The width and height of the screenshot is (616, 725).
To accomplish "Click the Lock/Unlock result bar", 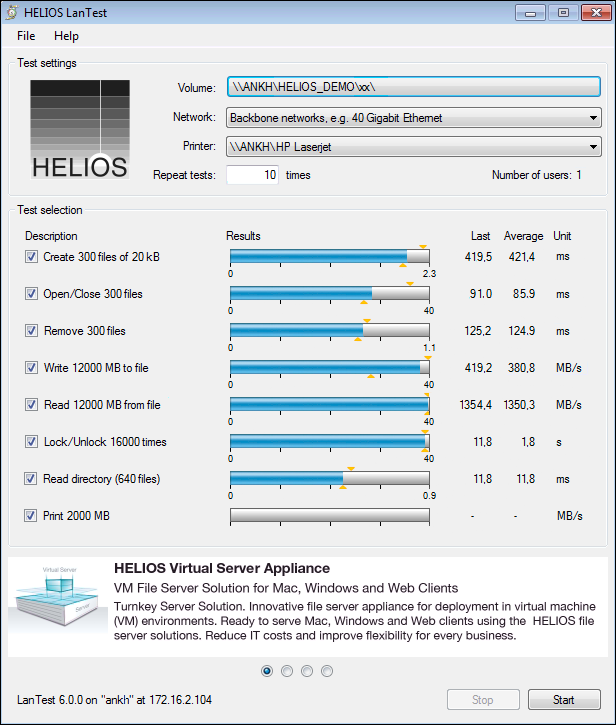I will (330, 441).
